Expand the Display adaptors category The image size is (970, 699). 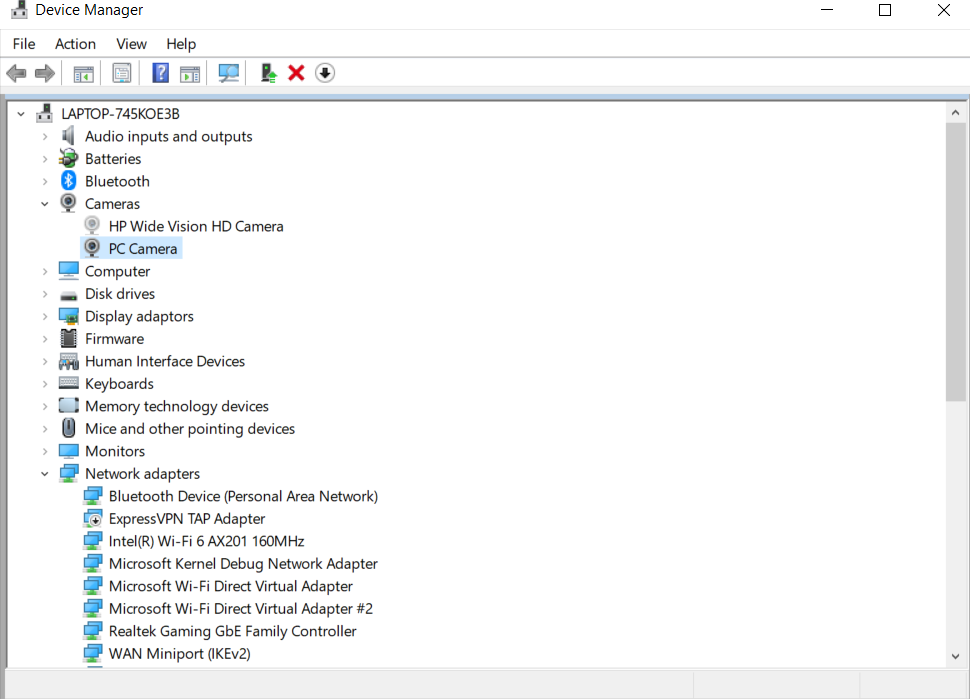[45, 316]
